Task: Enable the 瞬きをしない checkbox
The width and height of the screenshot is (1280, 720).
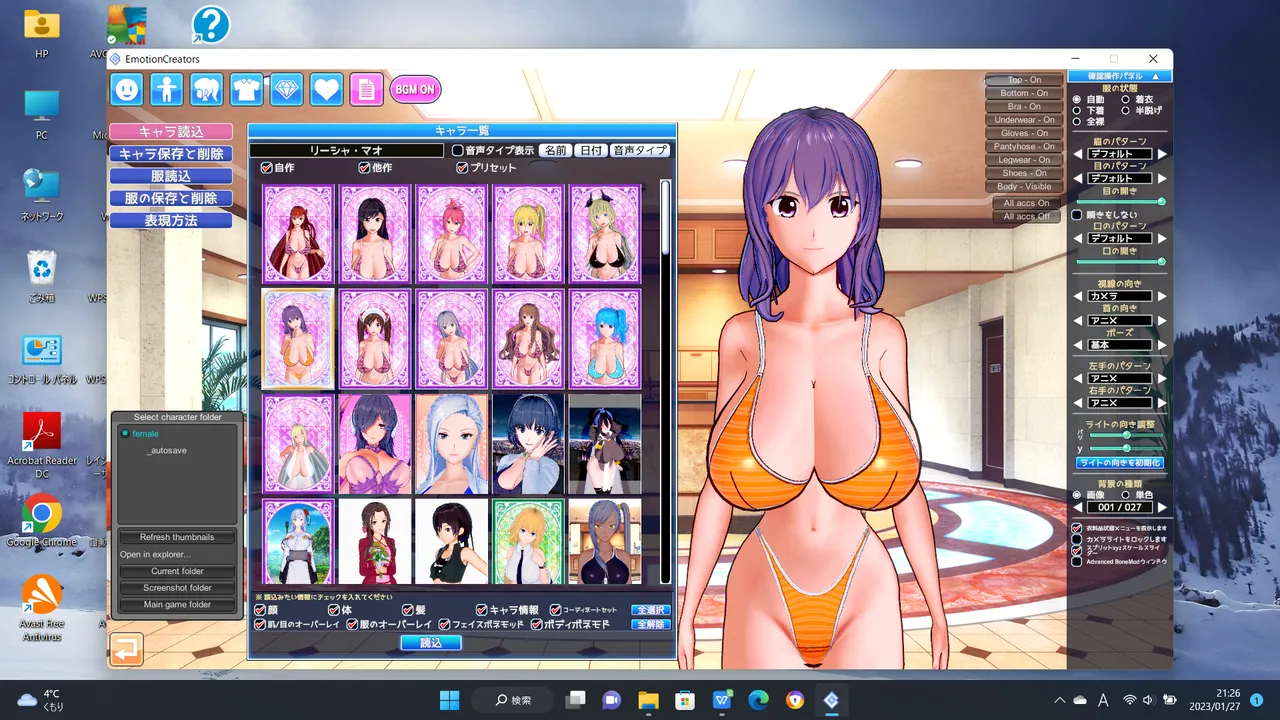Action: pos(1077,215)
